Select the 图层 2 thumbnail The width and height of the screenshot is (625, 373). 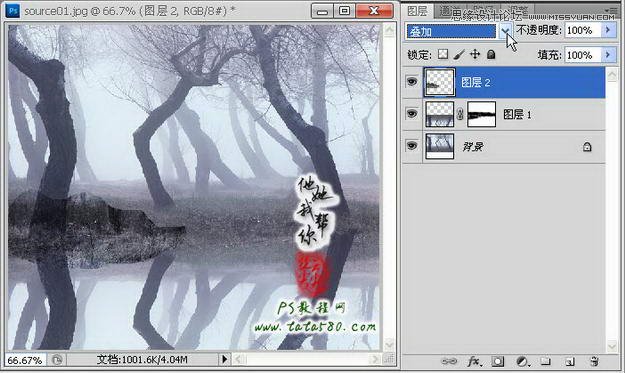tap(439, 82)
